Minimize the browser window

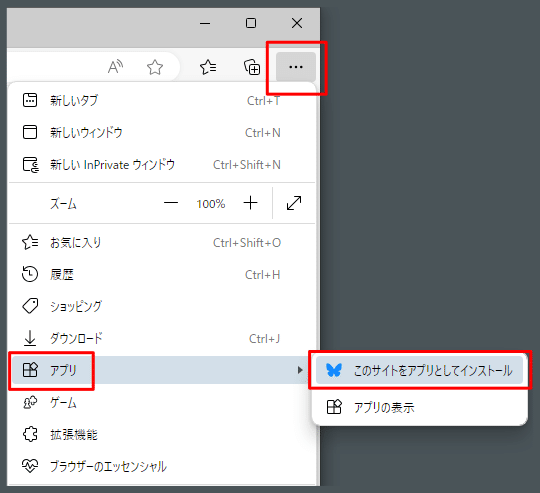[205, 23]
